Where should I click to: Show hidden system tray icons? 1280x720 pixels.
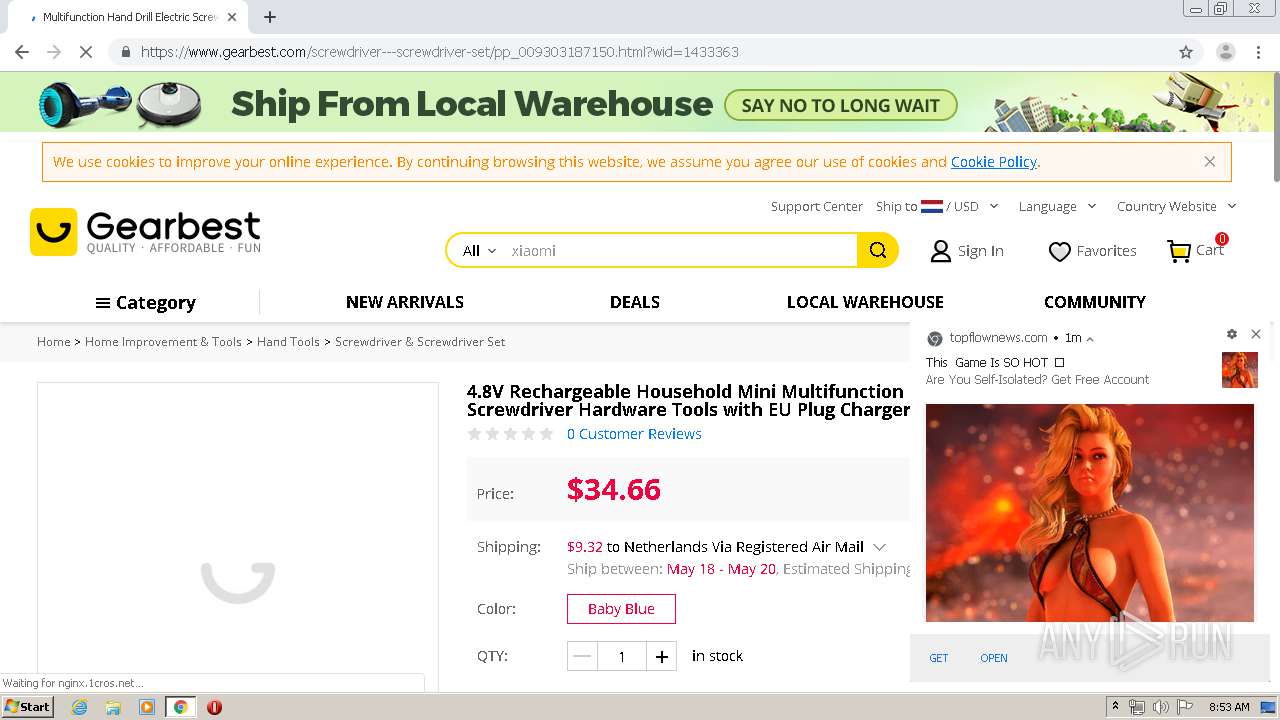click(1115, 707)
